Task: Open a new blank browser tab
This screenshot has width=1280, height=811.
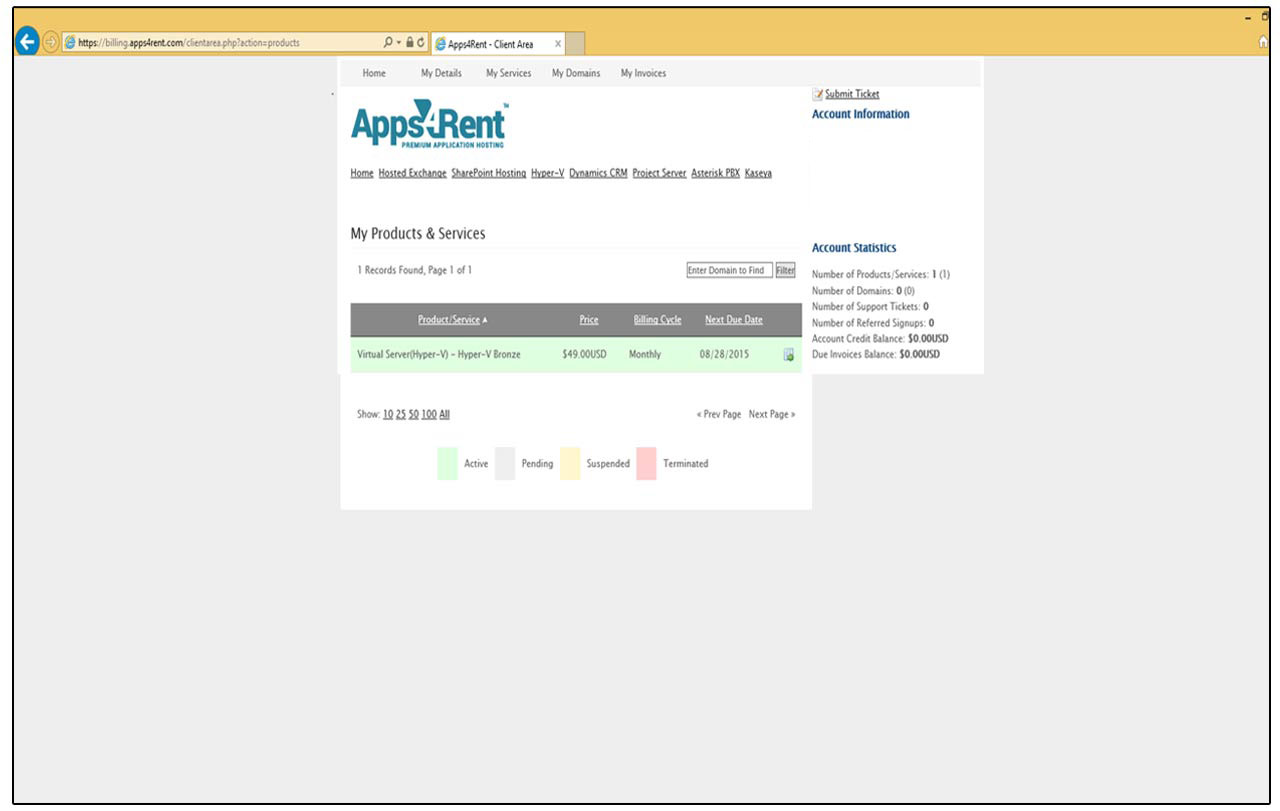Action: click(x=576, y=44)
